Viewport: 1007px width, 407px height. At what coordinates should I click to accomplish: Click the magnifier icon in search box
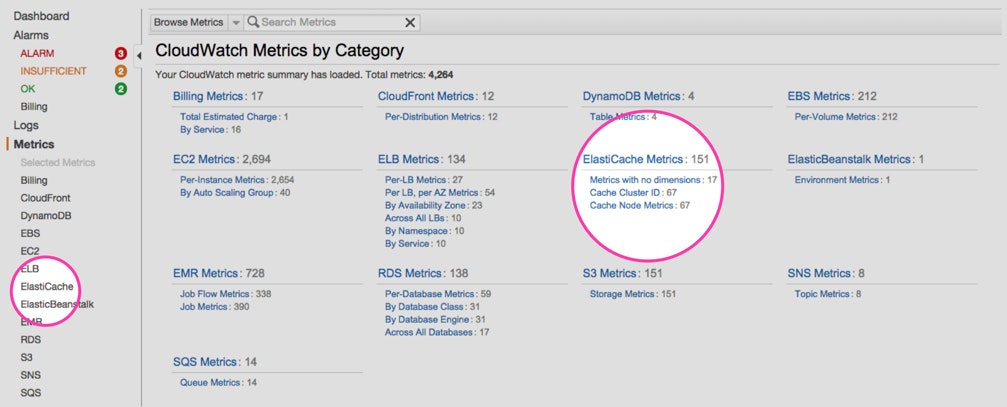pos(253,22)
